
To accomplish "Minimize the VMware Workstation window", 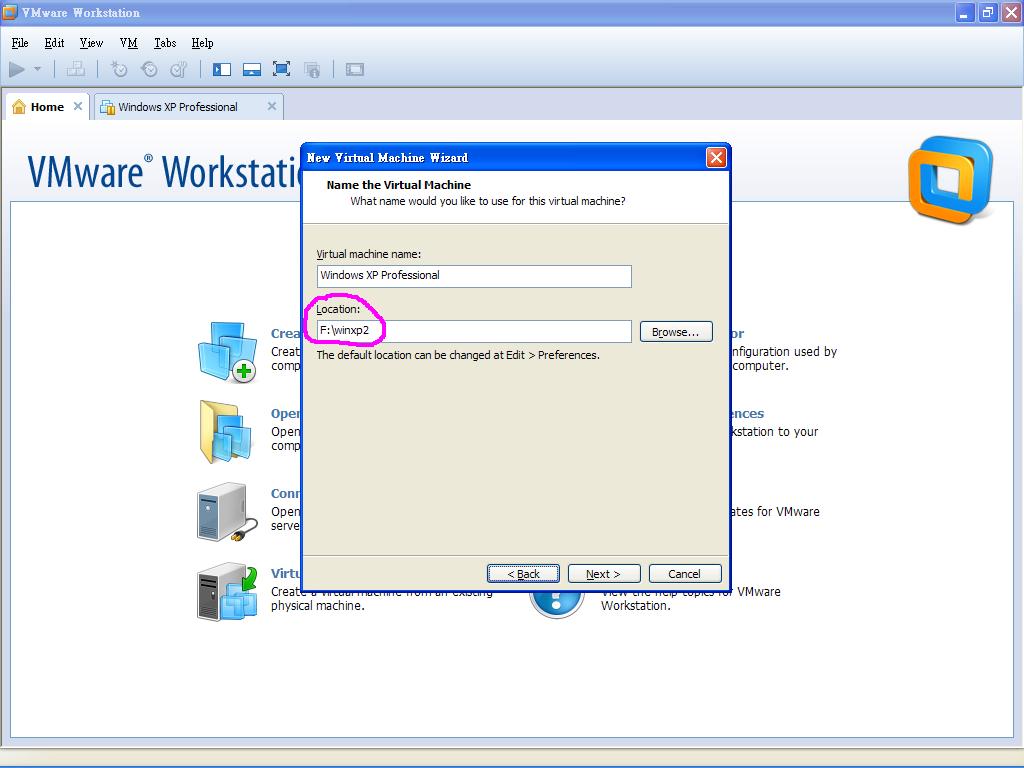I will 964,12.
